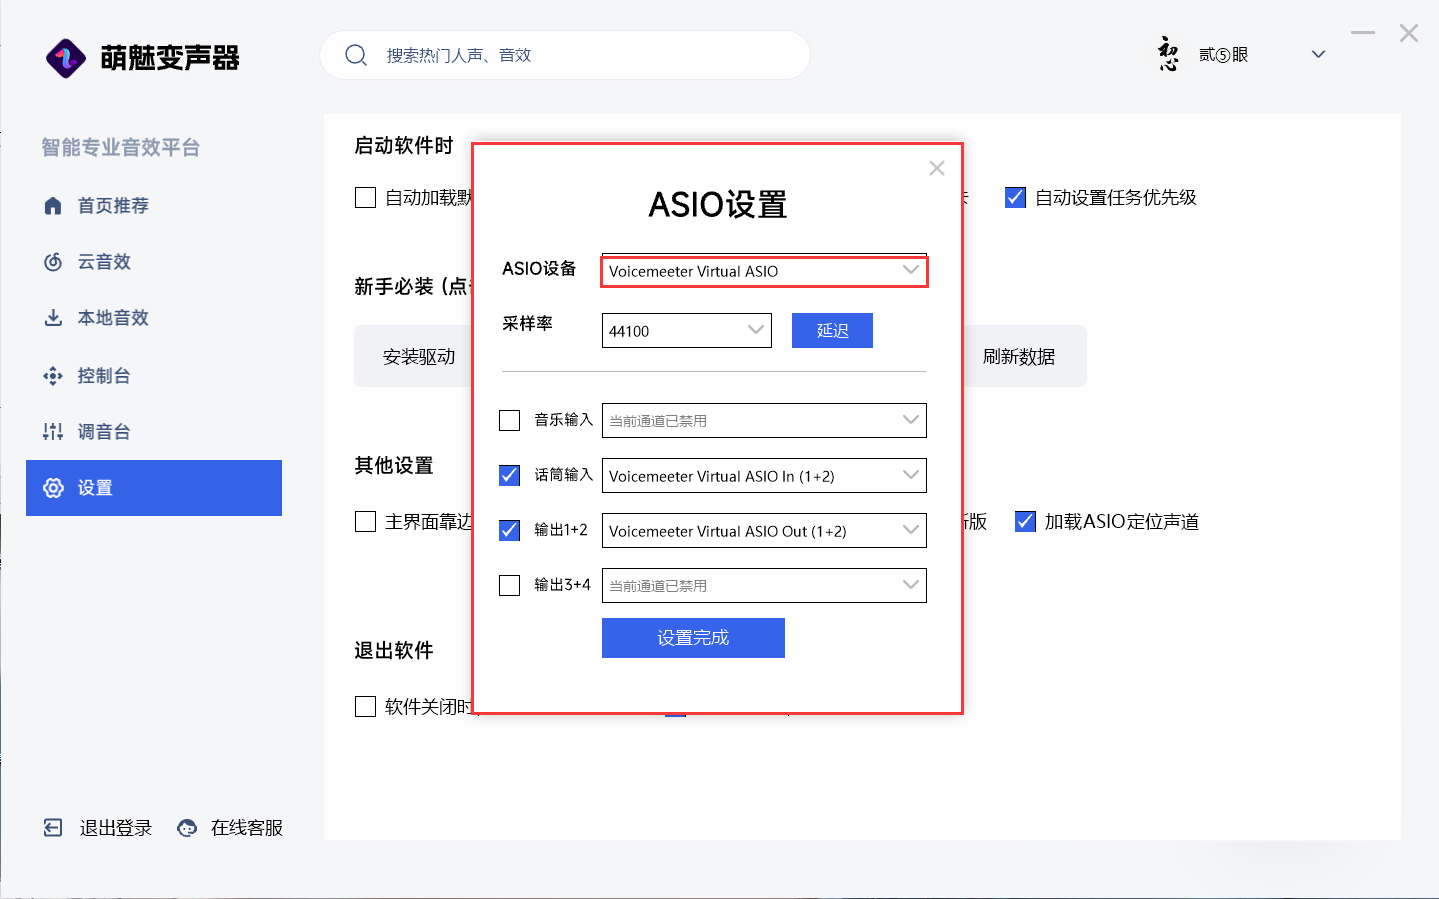This screenshot has height=899, width=1439.
Task: Open 在线客服 link
Action: 247,828
